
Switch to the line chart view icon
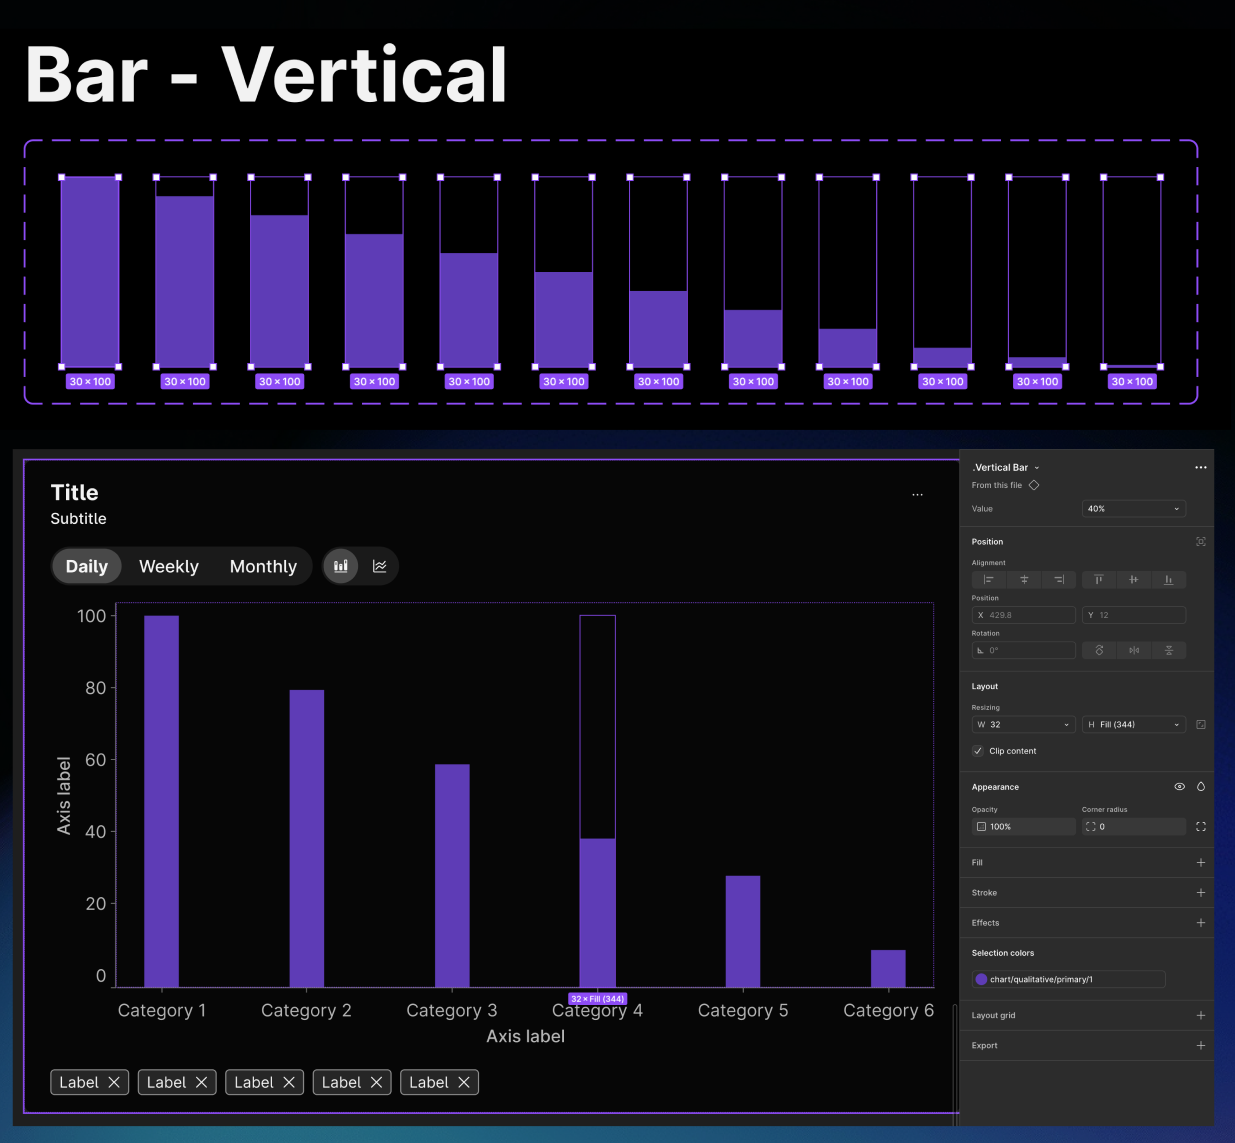[379, 565]
